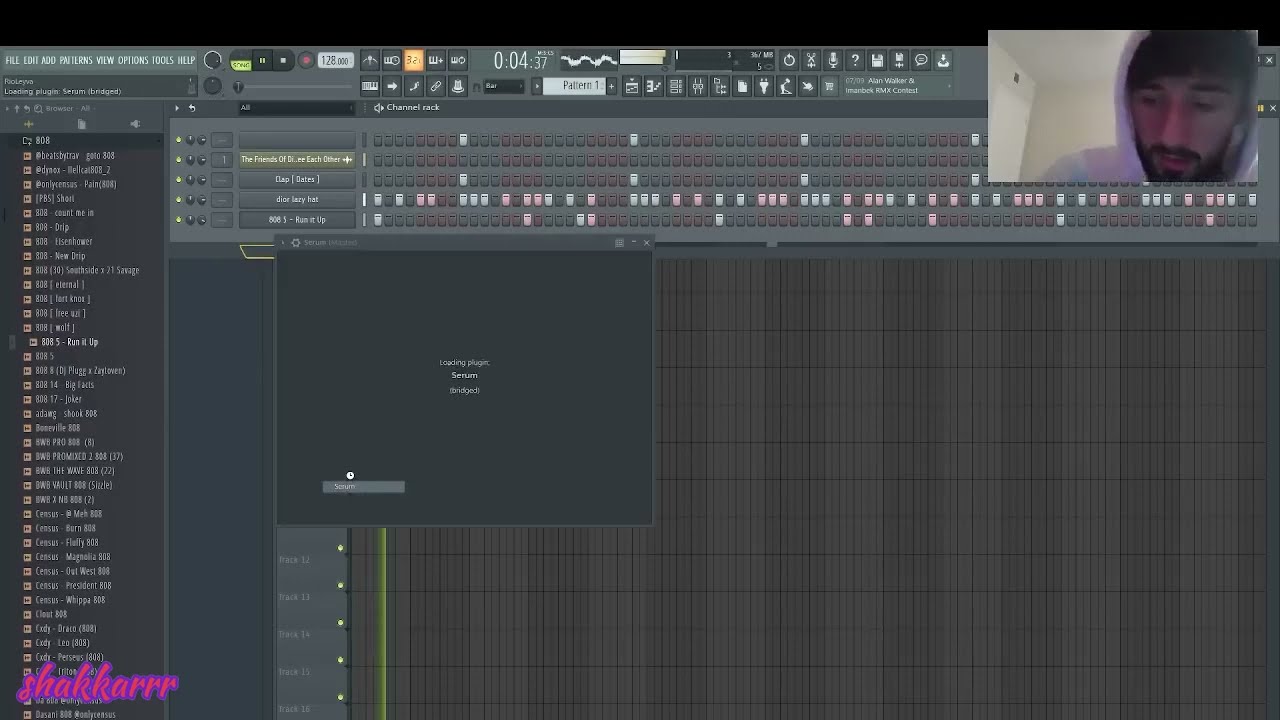Open the TOOLS menu
The image size is (1280, 720).
point(162,60)
